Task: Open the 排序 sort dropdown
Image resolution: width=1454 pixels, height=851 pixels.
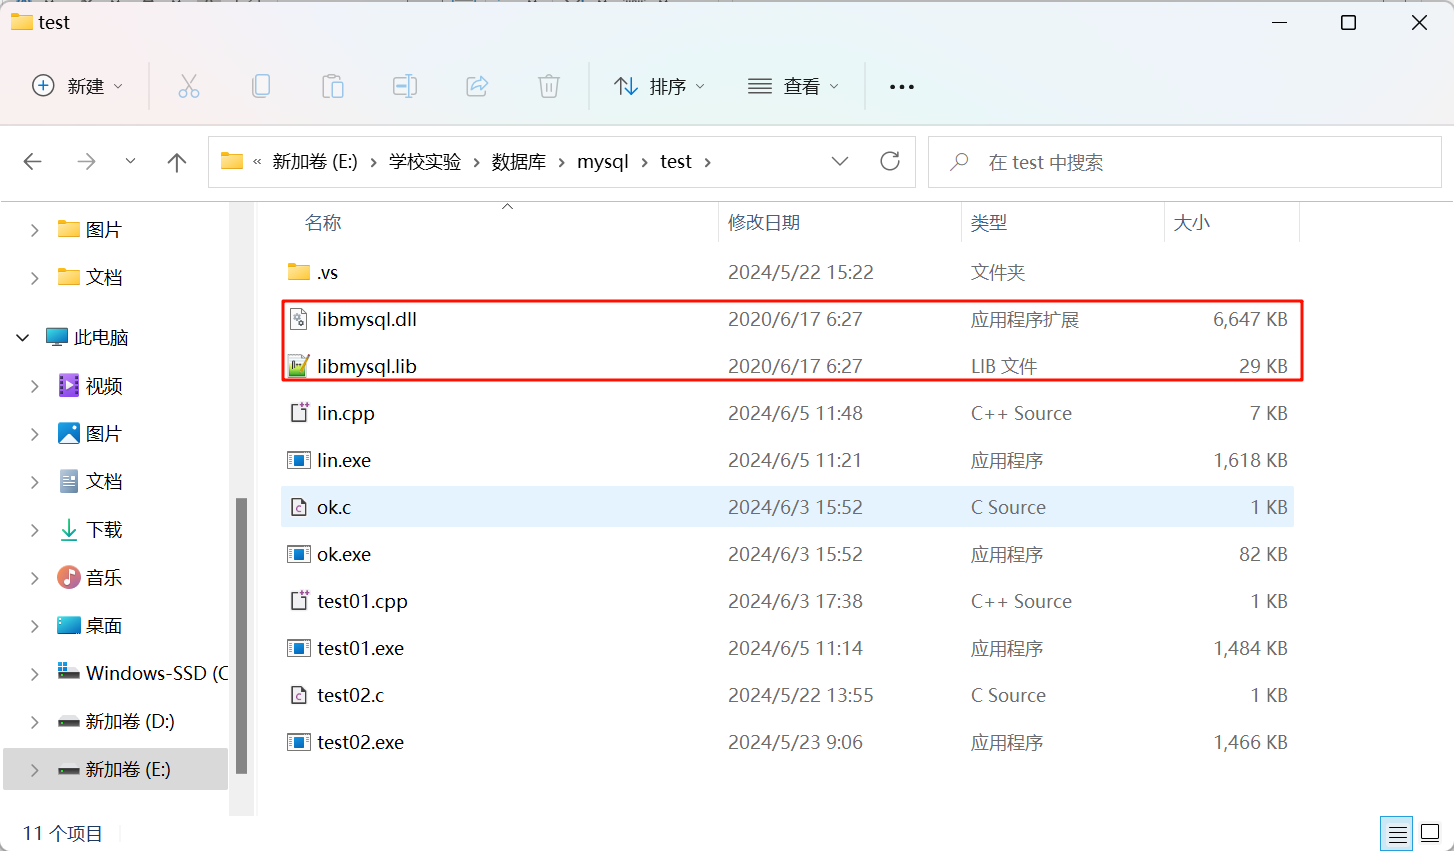Action: click(x=660, y=86)
